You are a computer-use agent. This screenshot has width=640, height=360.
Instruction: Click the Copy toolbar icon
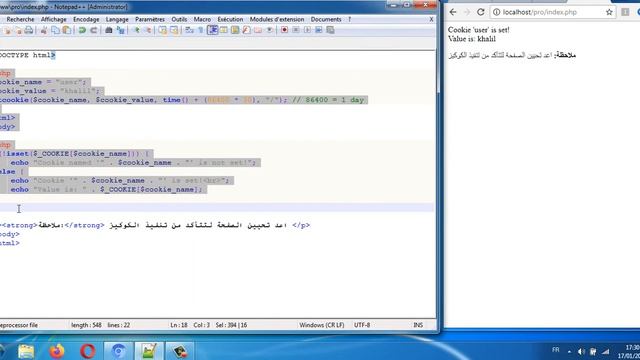tap(55, 30)
